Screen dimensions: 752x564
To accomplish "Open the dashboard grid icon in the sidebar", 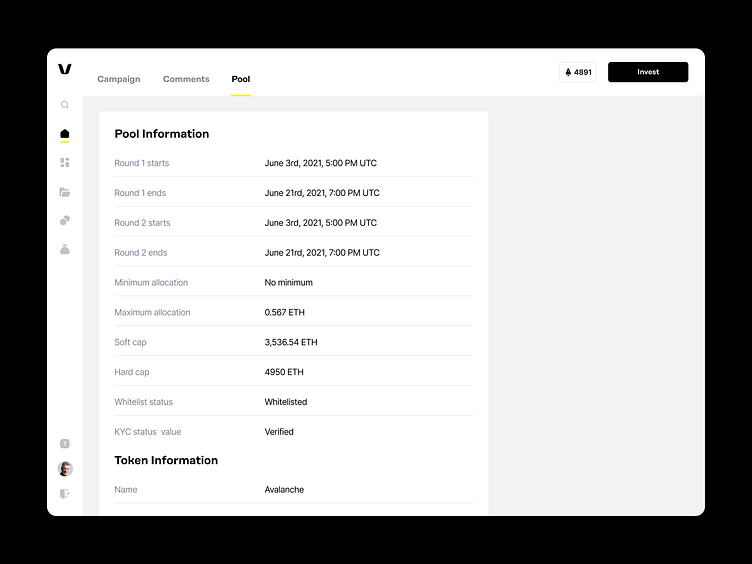I will 65,162.
